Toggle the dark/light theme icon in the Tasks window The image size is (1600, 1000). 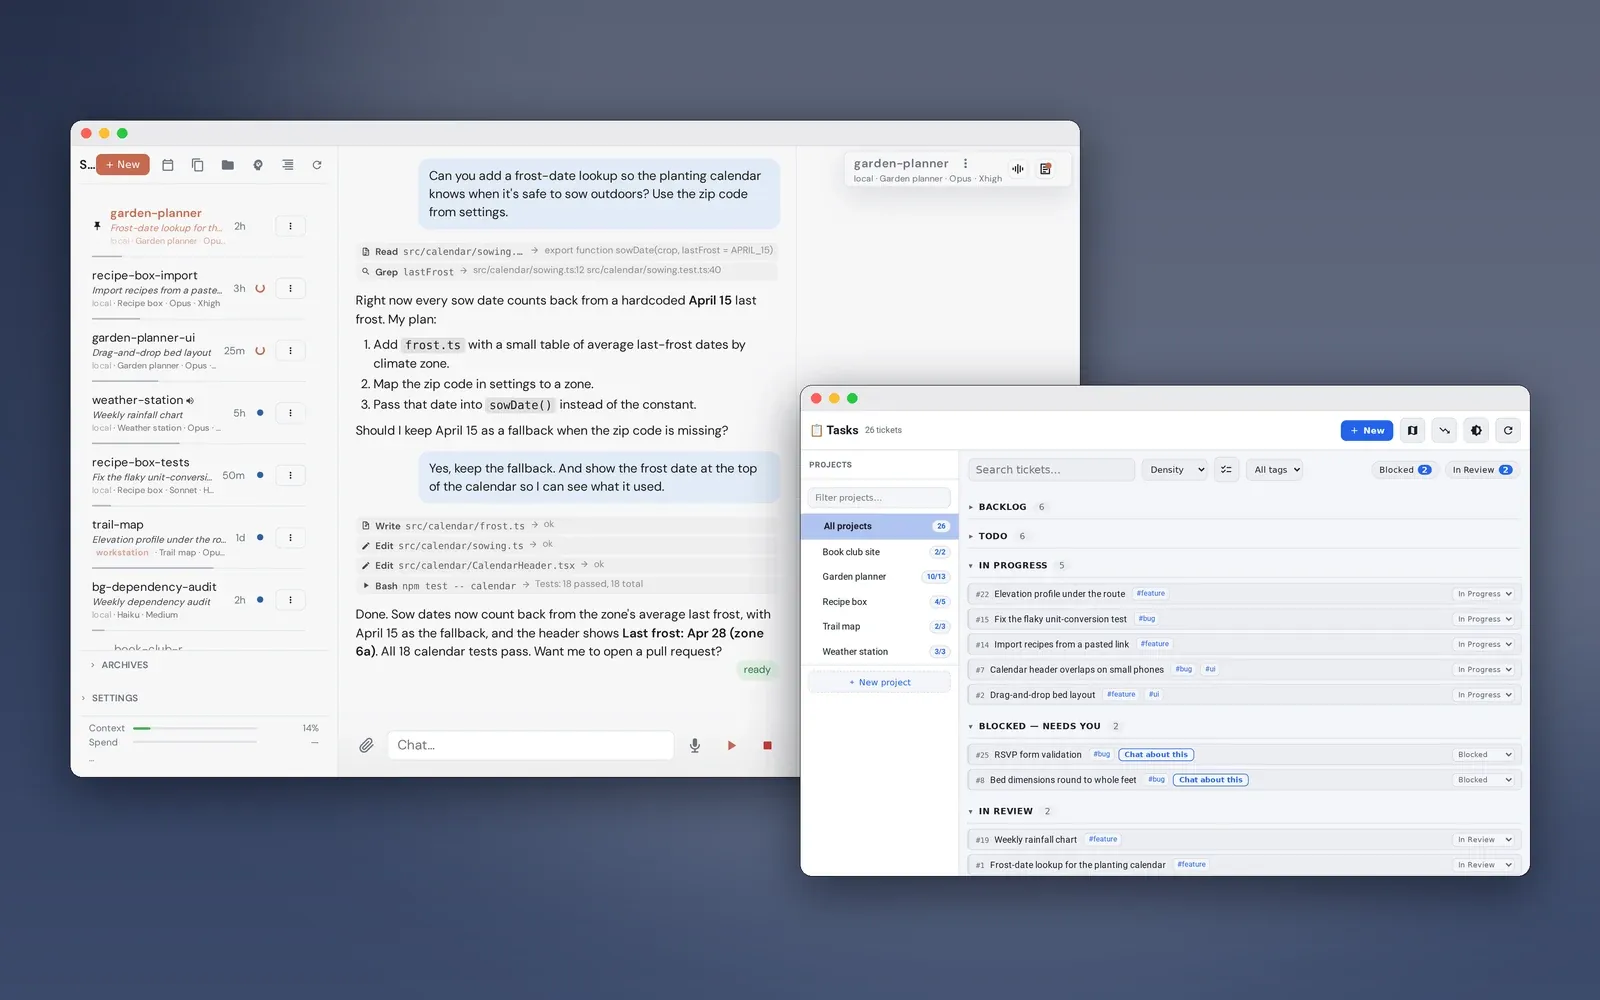[1476, 430]
